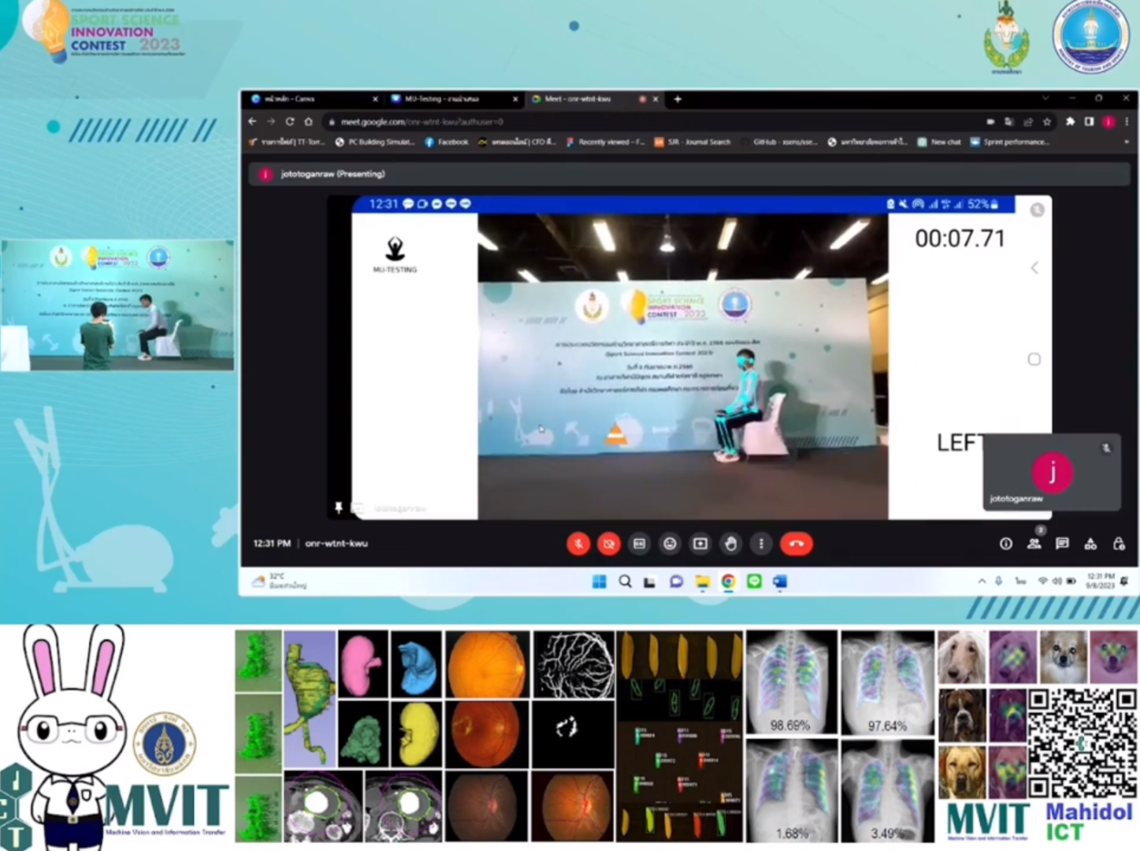Click the present screen icon
Viewport: 1140px width, 851px height.
[700, 544]
